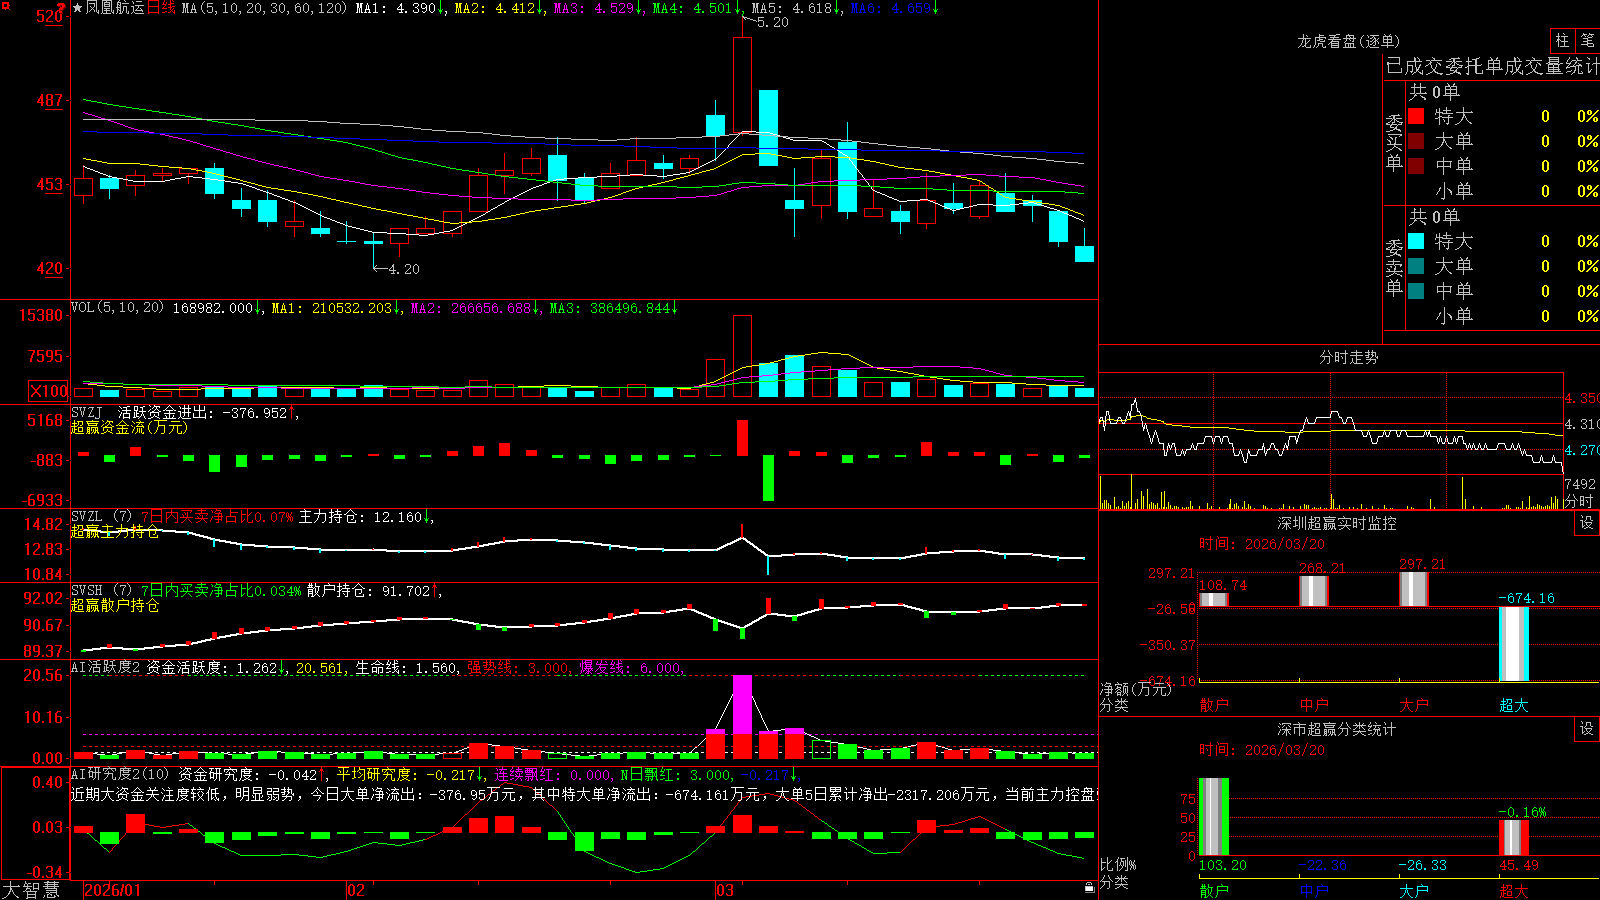
Task: Click the 4.20 low price label
Action: pos(403,269)
